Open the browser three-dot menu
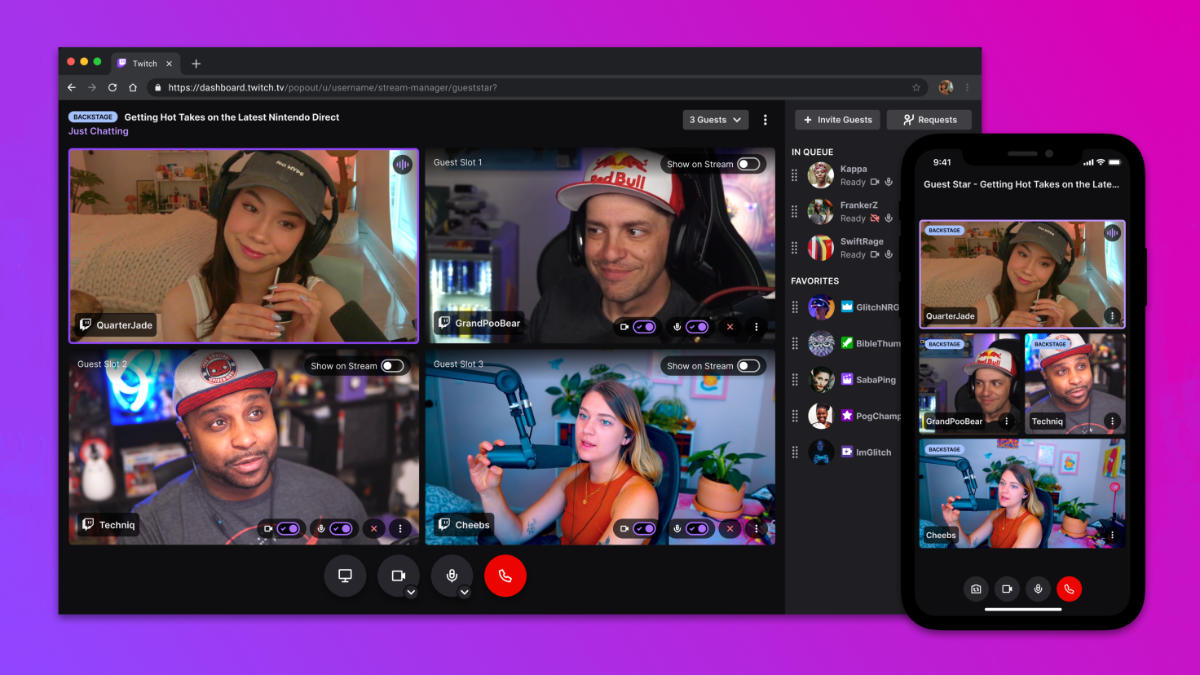Viewport: 1200px width, 675px height. 967,88
